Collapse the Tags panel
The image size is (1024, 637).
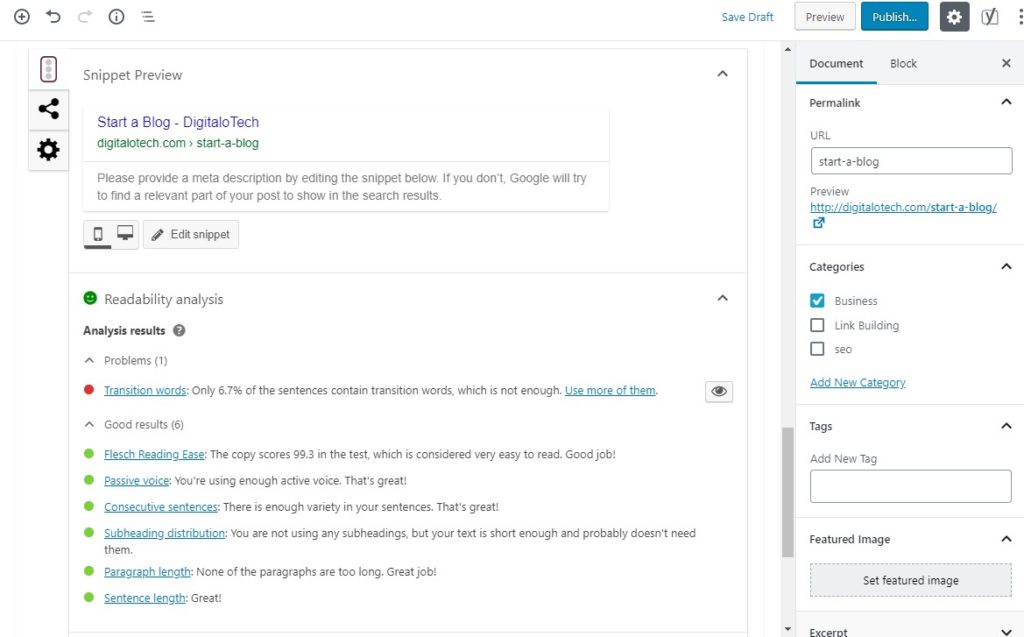tap(1006, 426)
